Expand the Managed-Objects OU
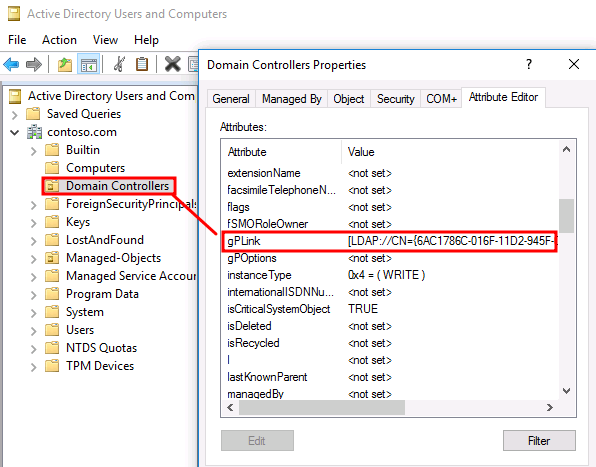The width and height of the screenshot is (596, 467). [x=33, y=259]
